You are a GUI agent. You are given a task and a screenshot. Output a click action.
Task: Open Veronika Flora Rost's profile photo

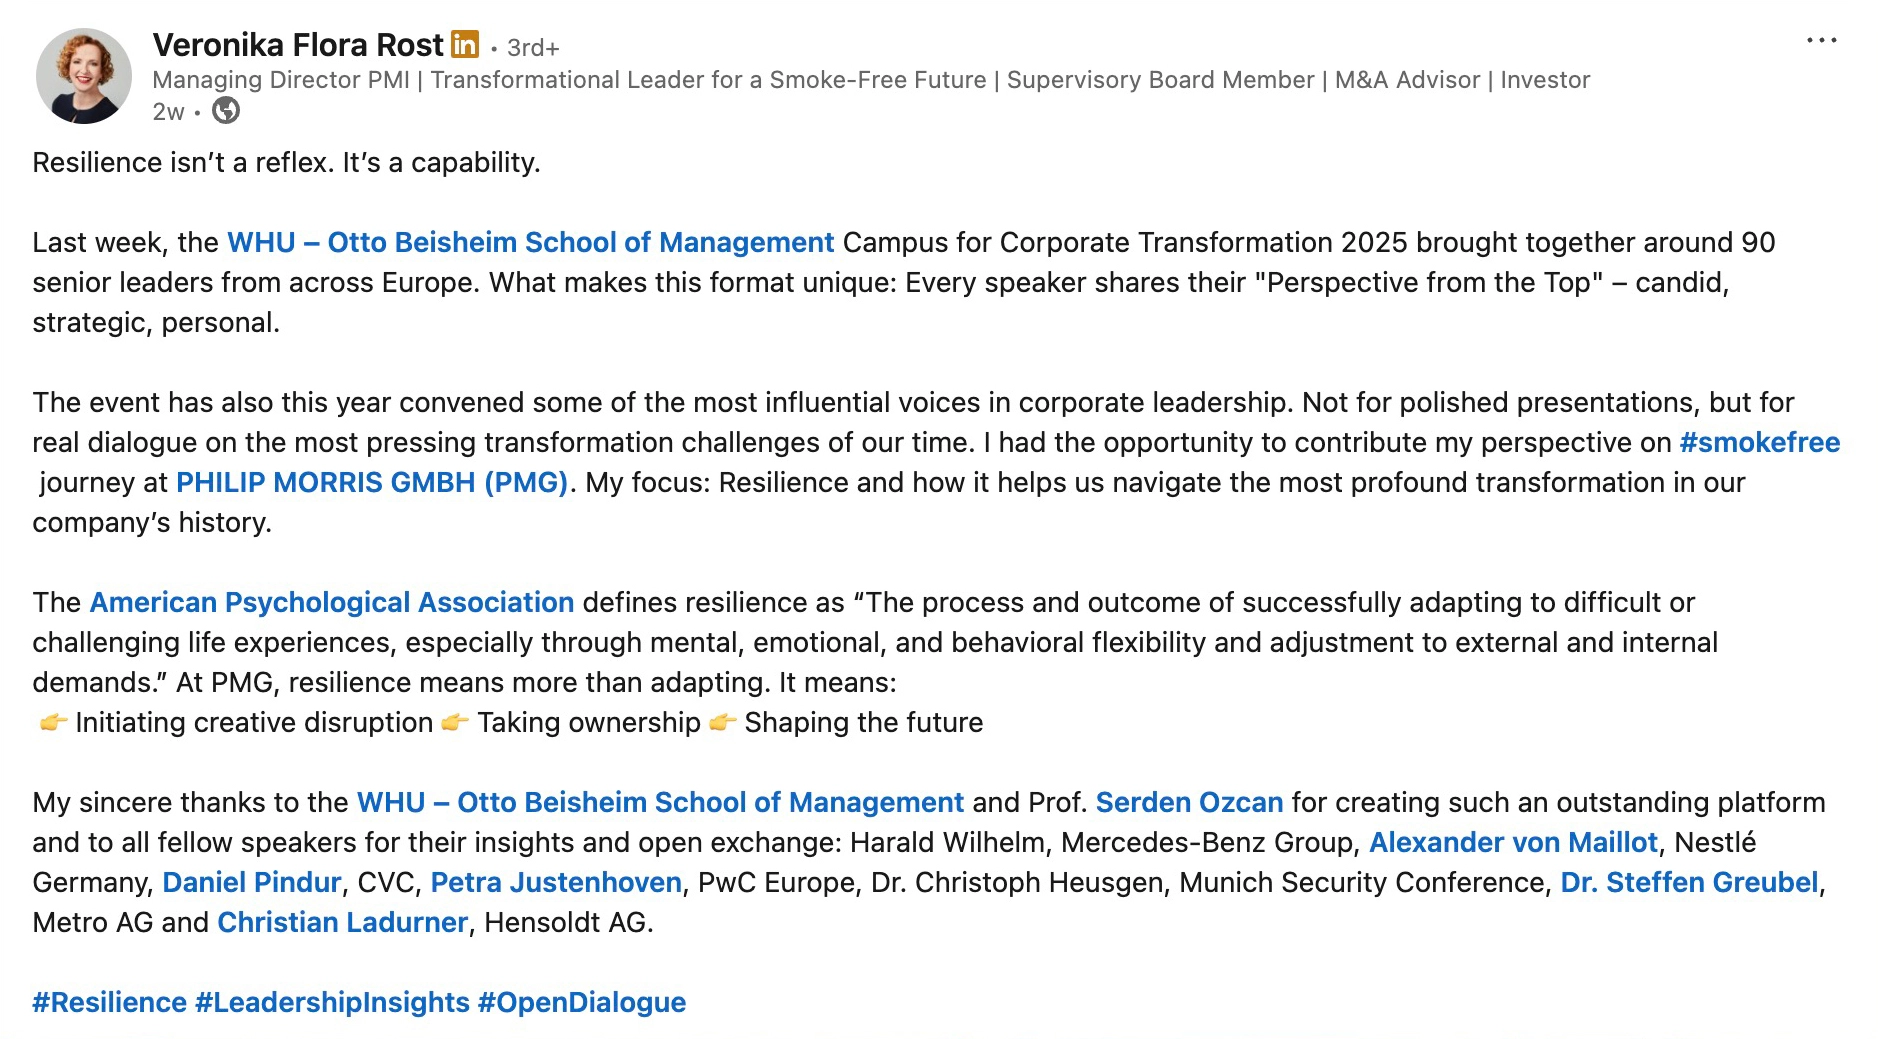(x=84, y=76)
